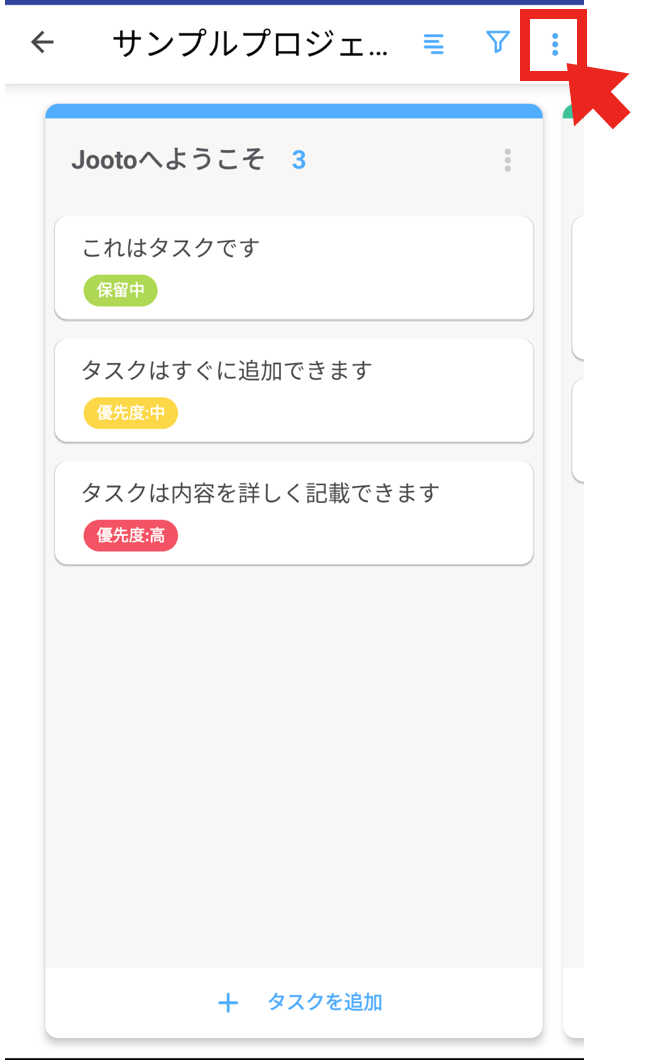
Task: Open the options menu for the Jootoへようこそ list
Action: coord(508,160)
